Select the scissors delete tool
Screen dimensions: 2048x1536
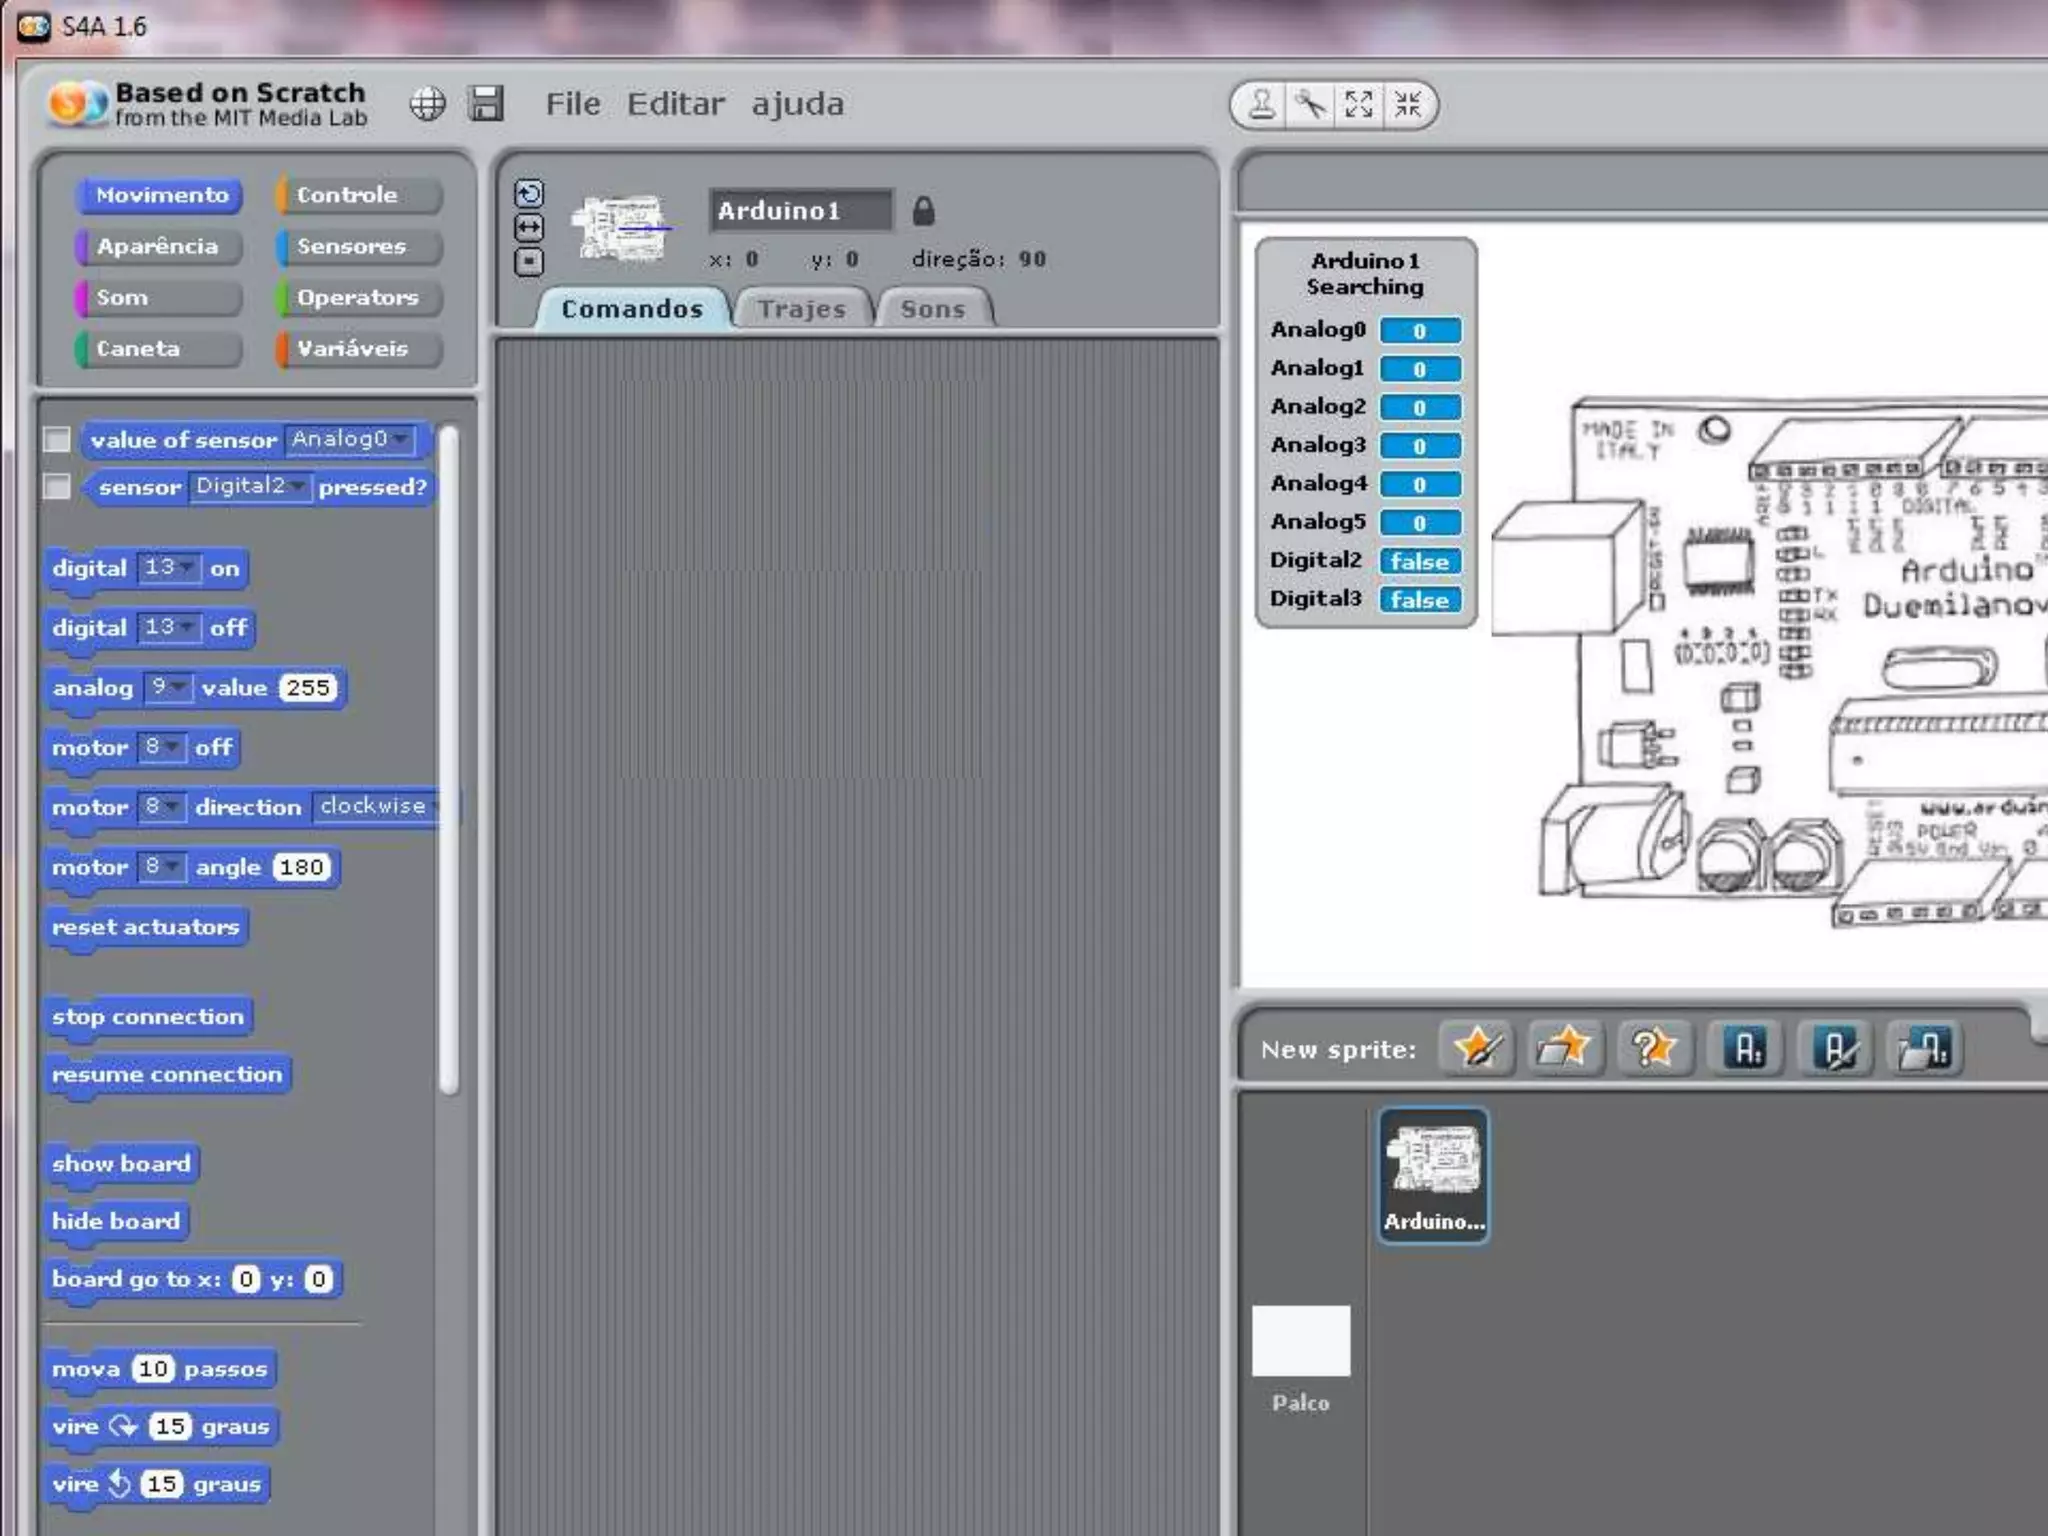coord(1310,104)
